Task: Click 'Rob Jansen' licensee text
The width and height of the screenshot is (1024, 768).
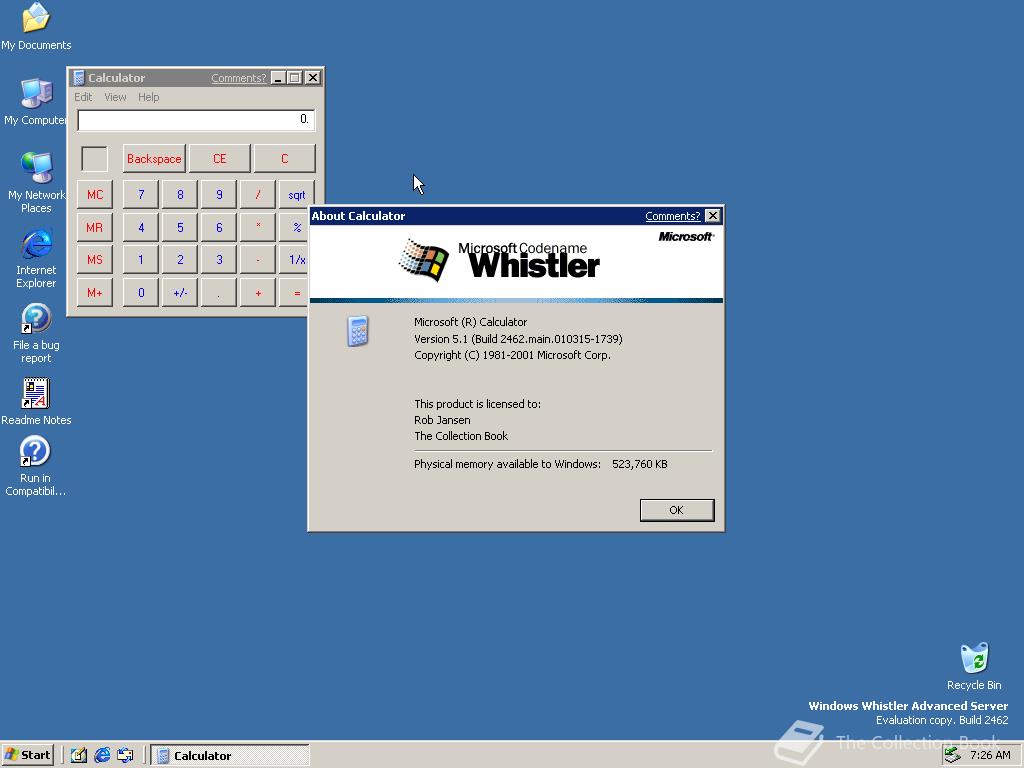Action: coord(442,420)
